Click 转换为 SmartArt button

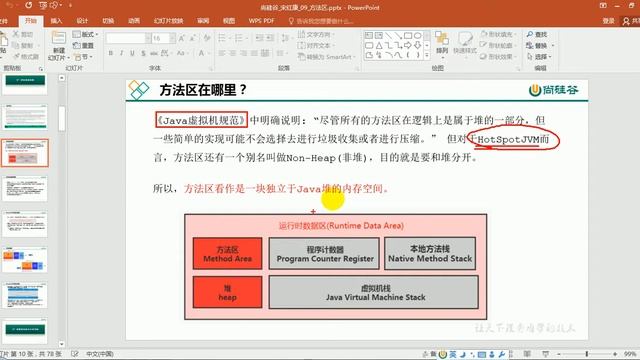pyautogui.click(x=327, y=57)
